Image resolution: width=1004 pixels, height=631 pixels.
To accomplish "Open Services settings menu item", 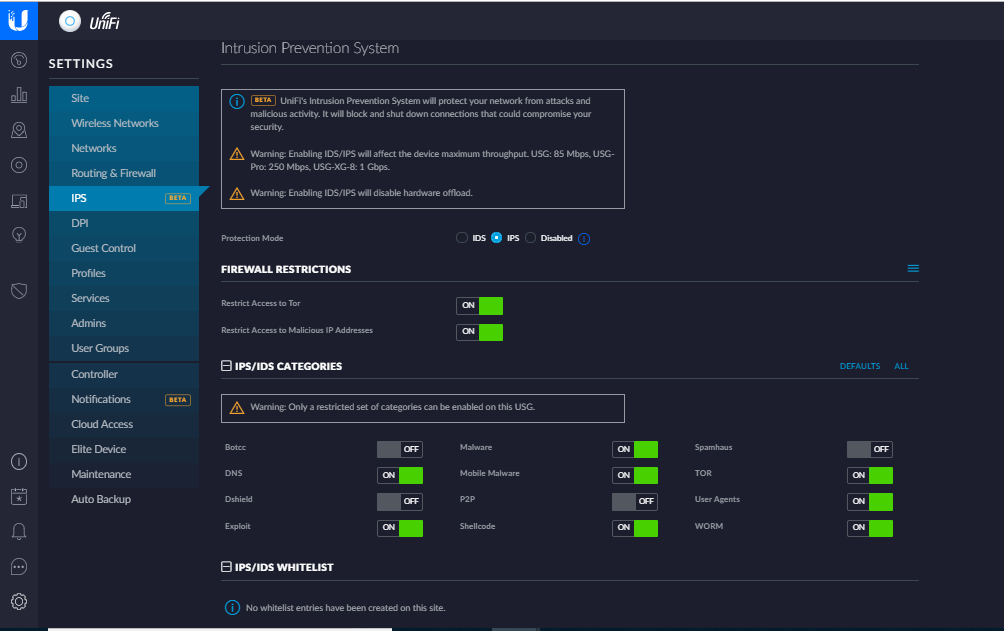I will click(124, 298).
